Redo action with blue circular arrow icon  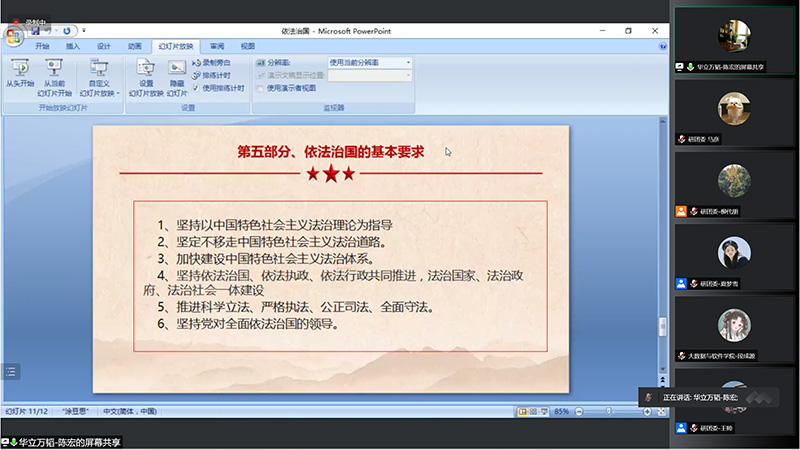click(x=66, y=31)
